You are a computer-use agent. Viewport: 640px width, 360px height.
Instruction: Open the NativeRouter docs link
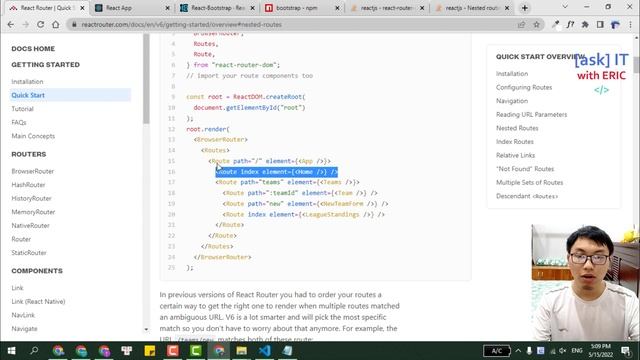click(x=31, y=226)
